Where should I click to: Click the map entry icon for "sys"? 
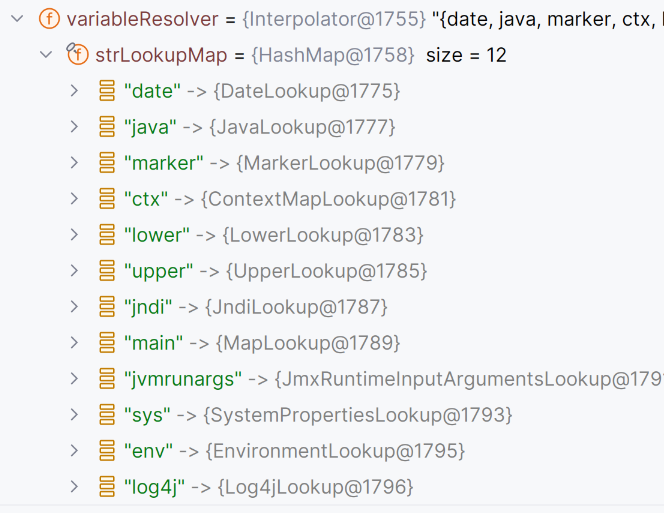click(x=107, y=415)
